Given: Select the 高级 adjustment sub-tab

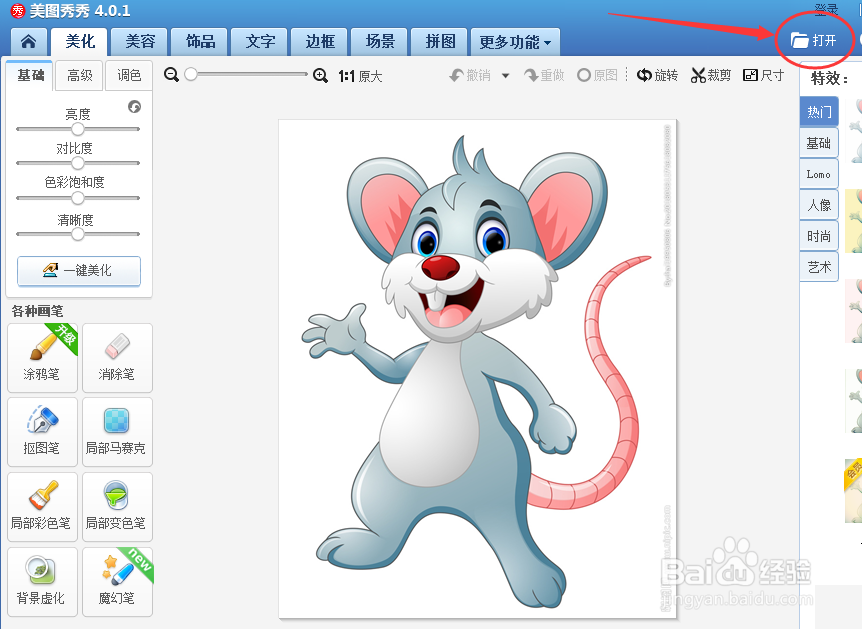Looking at the screenshot, I should click(80, 75).
